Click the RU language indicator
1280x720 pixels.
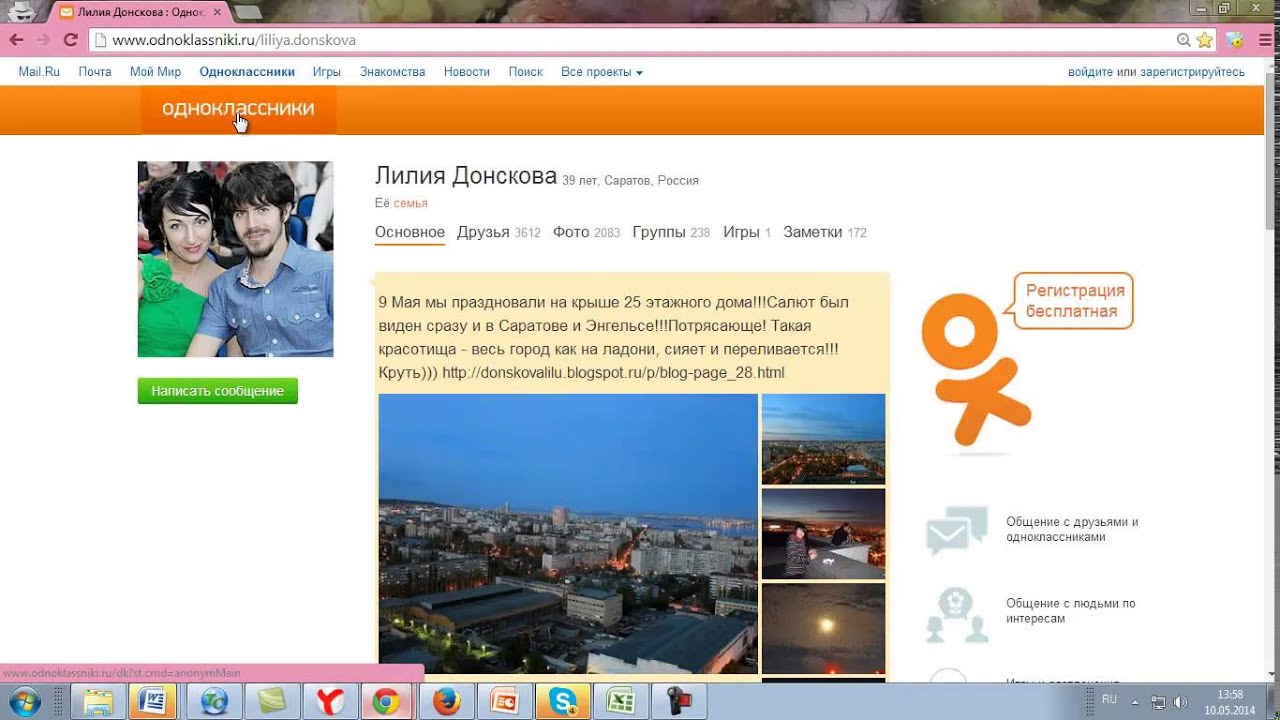click(x=1109, y=699)
